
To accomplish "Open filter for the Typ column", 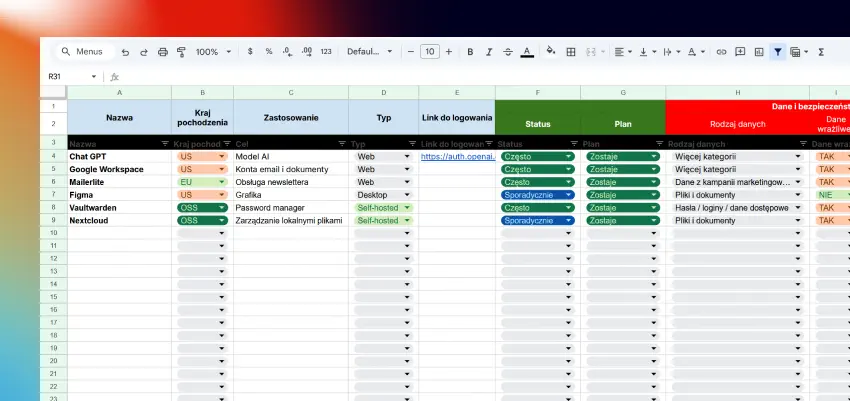I will click(412, 144).
